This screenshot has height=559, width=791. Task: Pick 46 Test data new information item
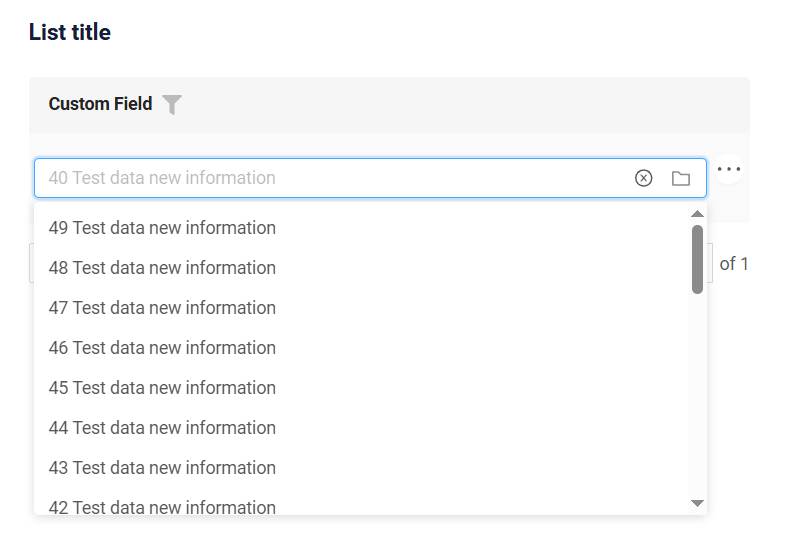coord(361,348)
